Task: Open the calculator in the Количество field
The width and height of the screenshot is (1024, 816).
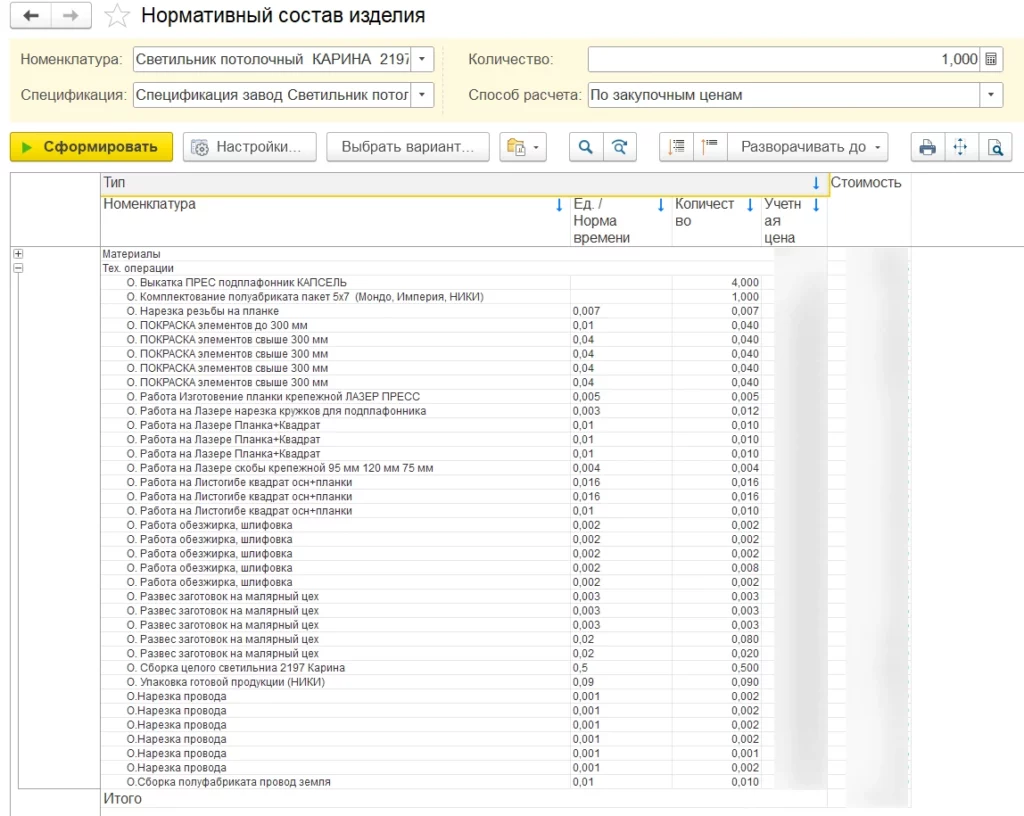Action: [x=991, y=59]
